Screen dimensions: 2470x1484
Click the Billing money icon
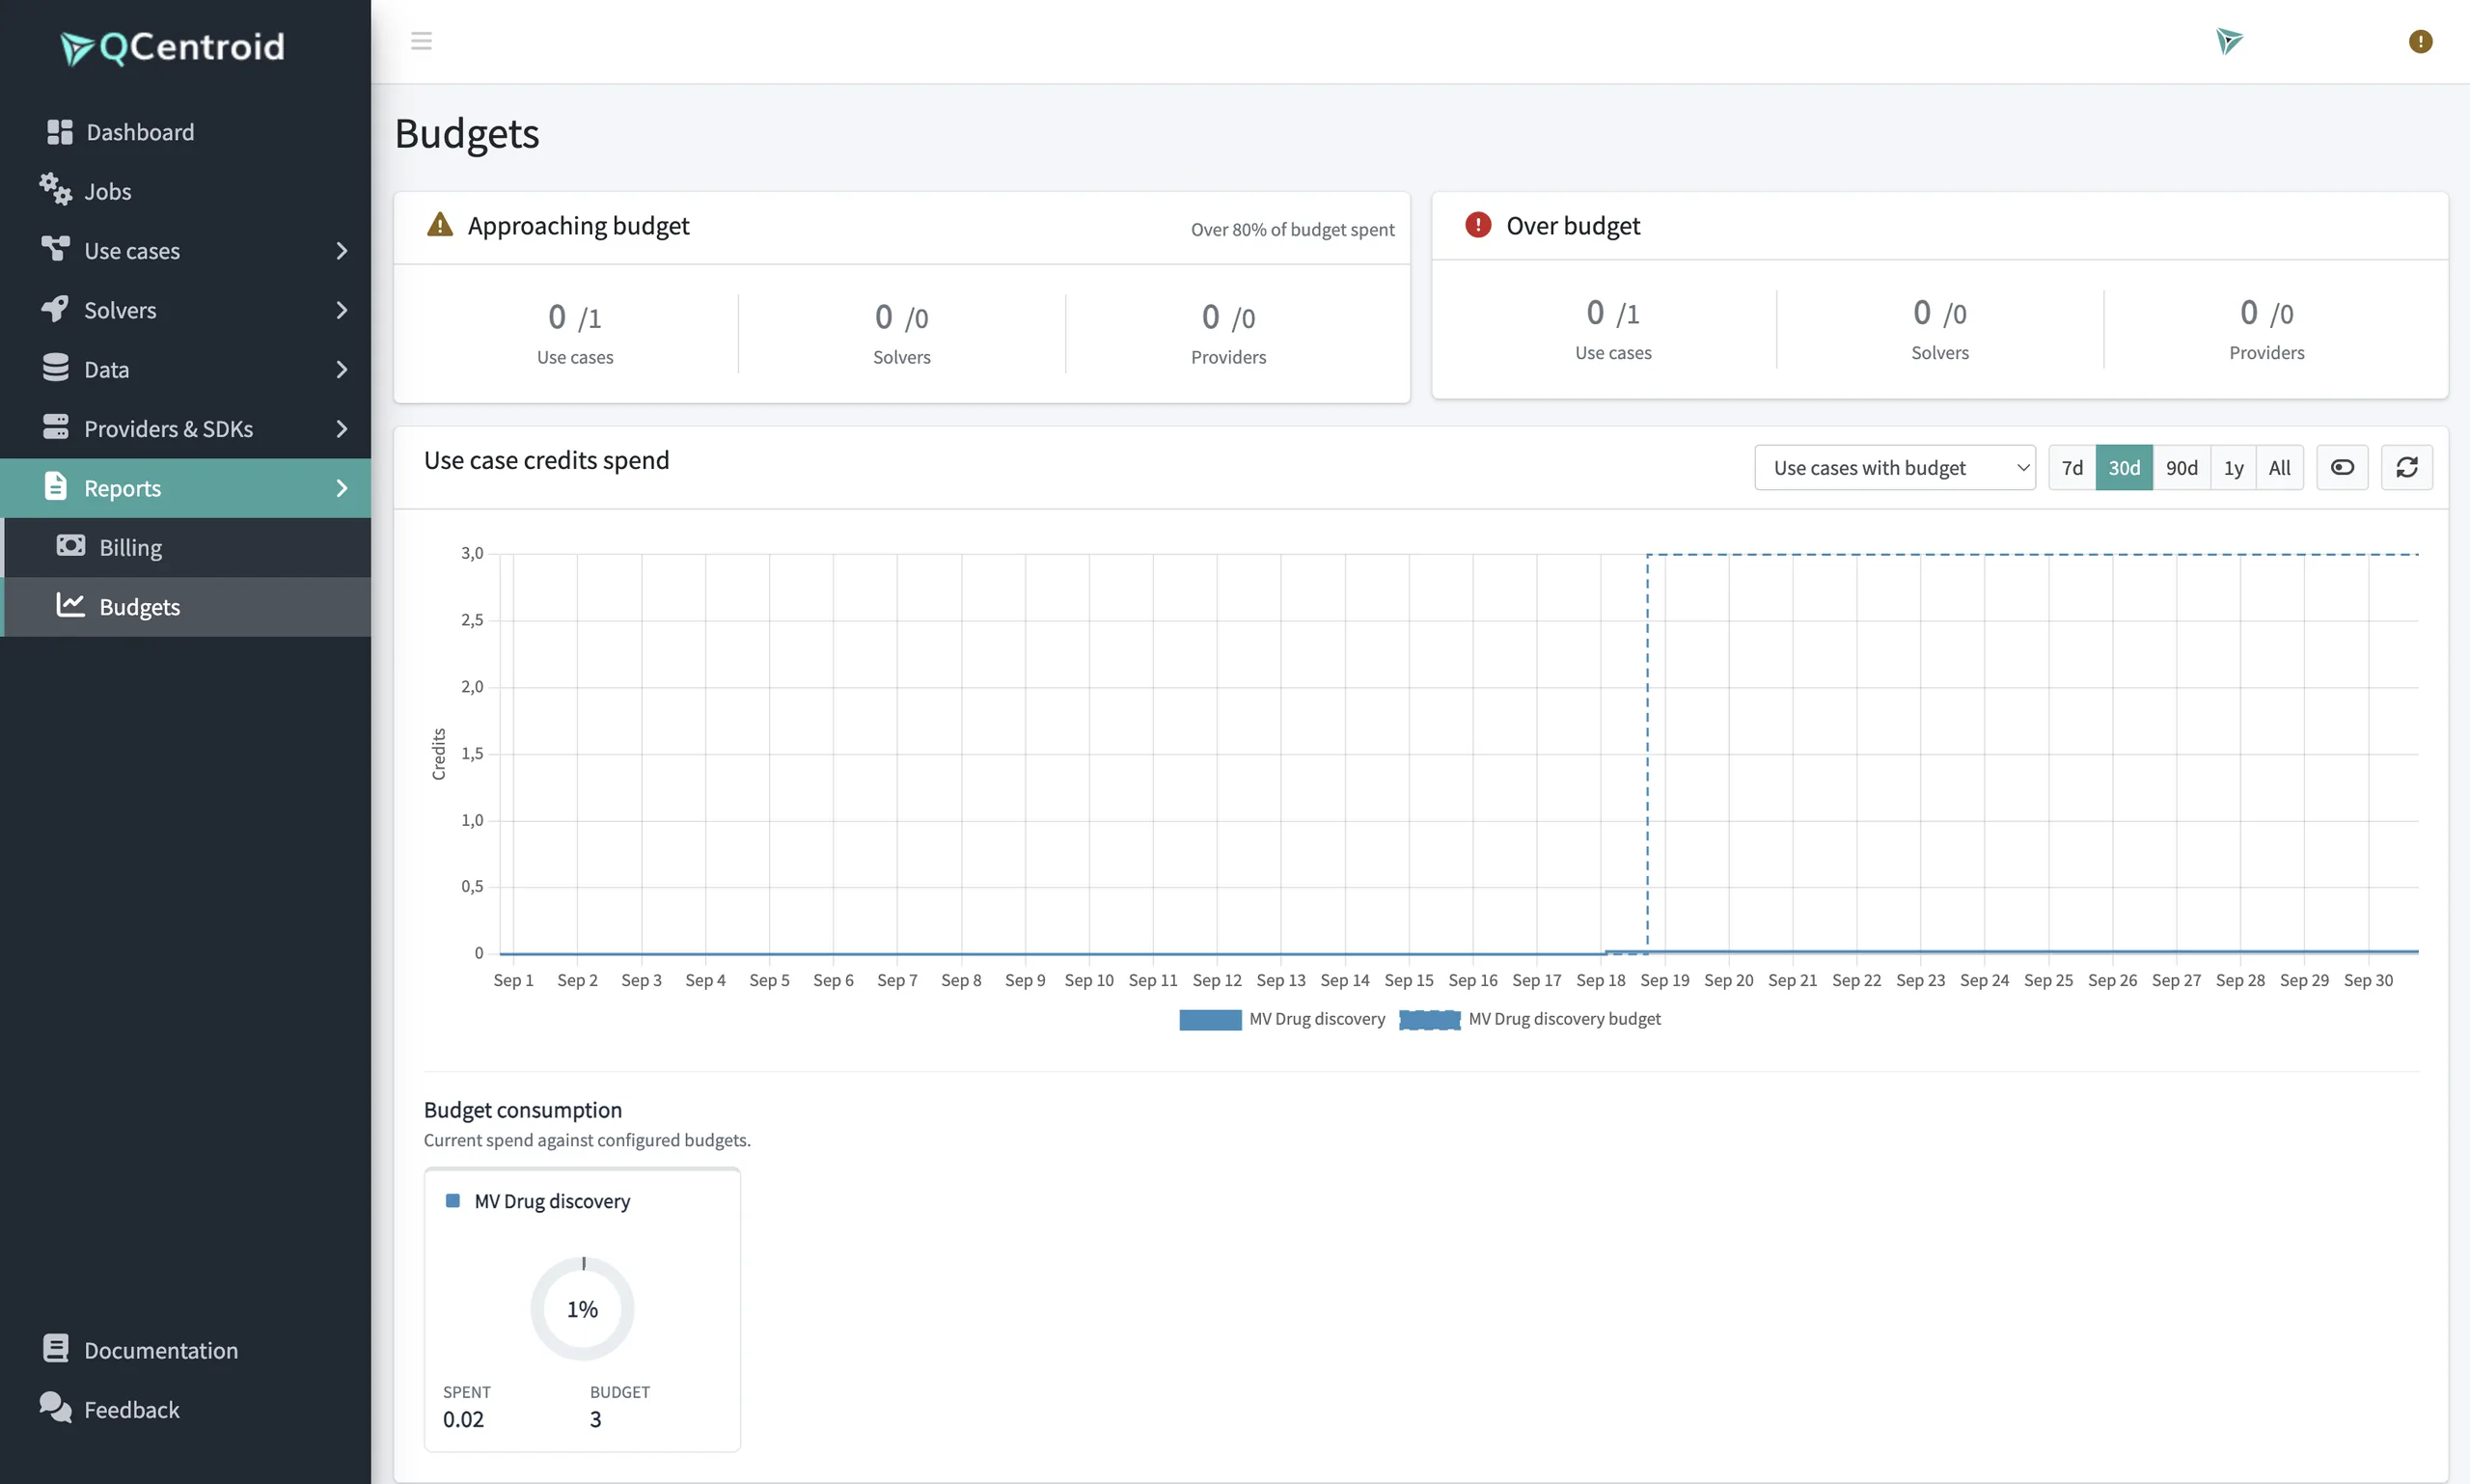point(71,545)
